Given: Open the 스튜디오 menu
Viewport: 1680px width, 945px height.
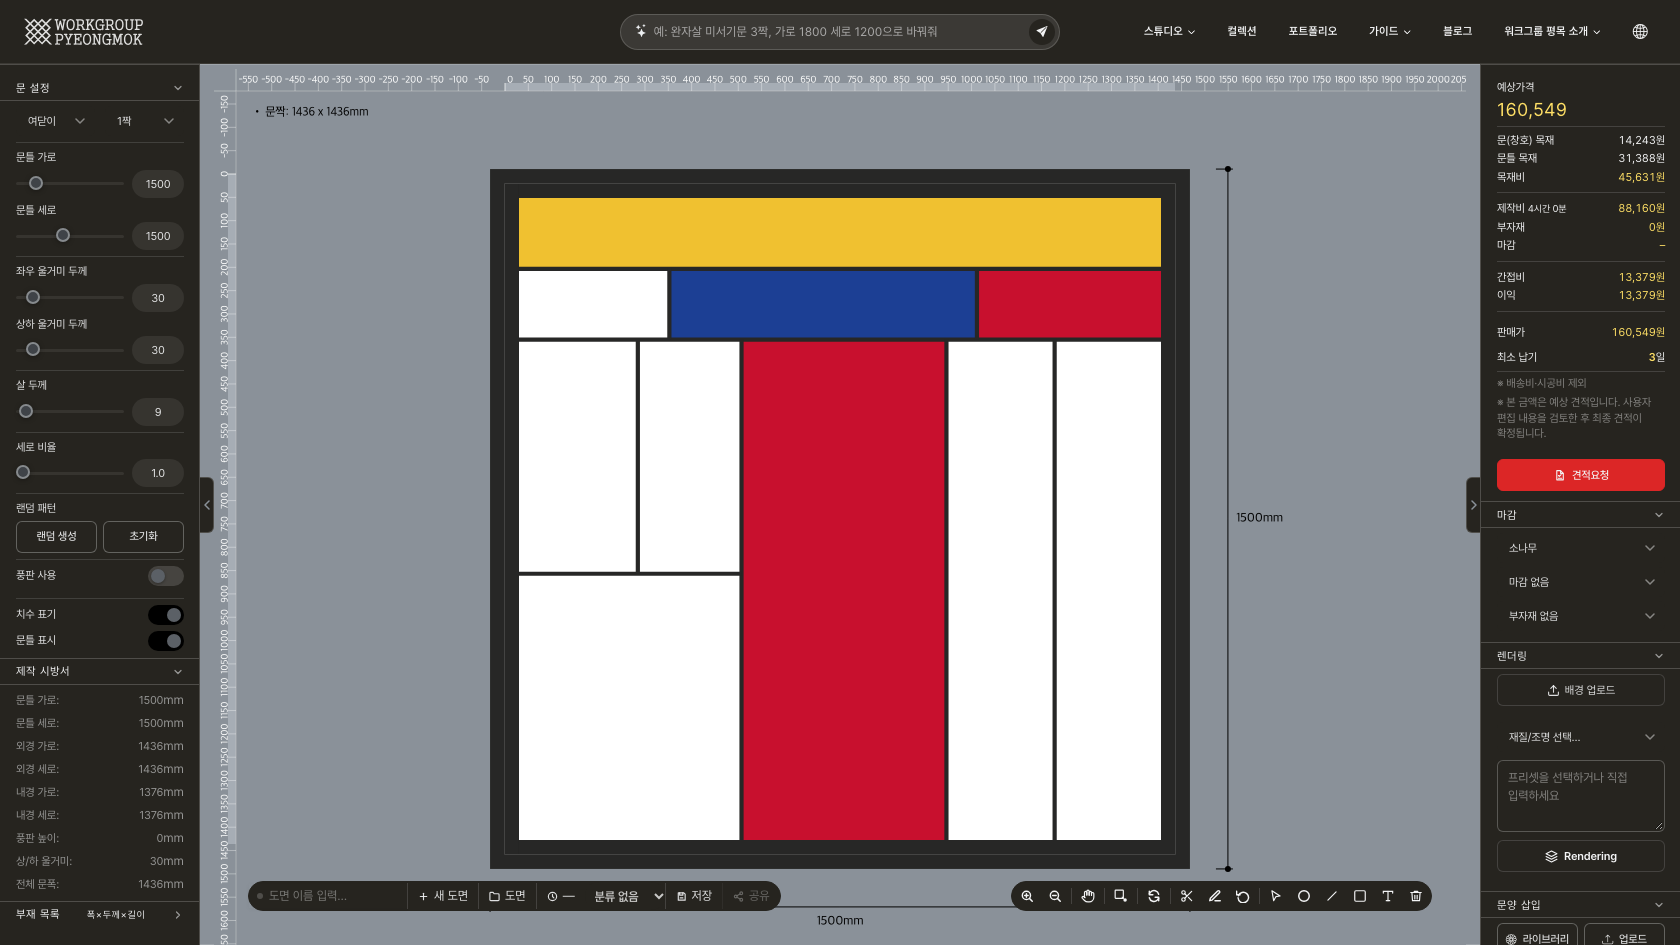Looking at the screenshot, I should [x=1169, y=32].
